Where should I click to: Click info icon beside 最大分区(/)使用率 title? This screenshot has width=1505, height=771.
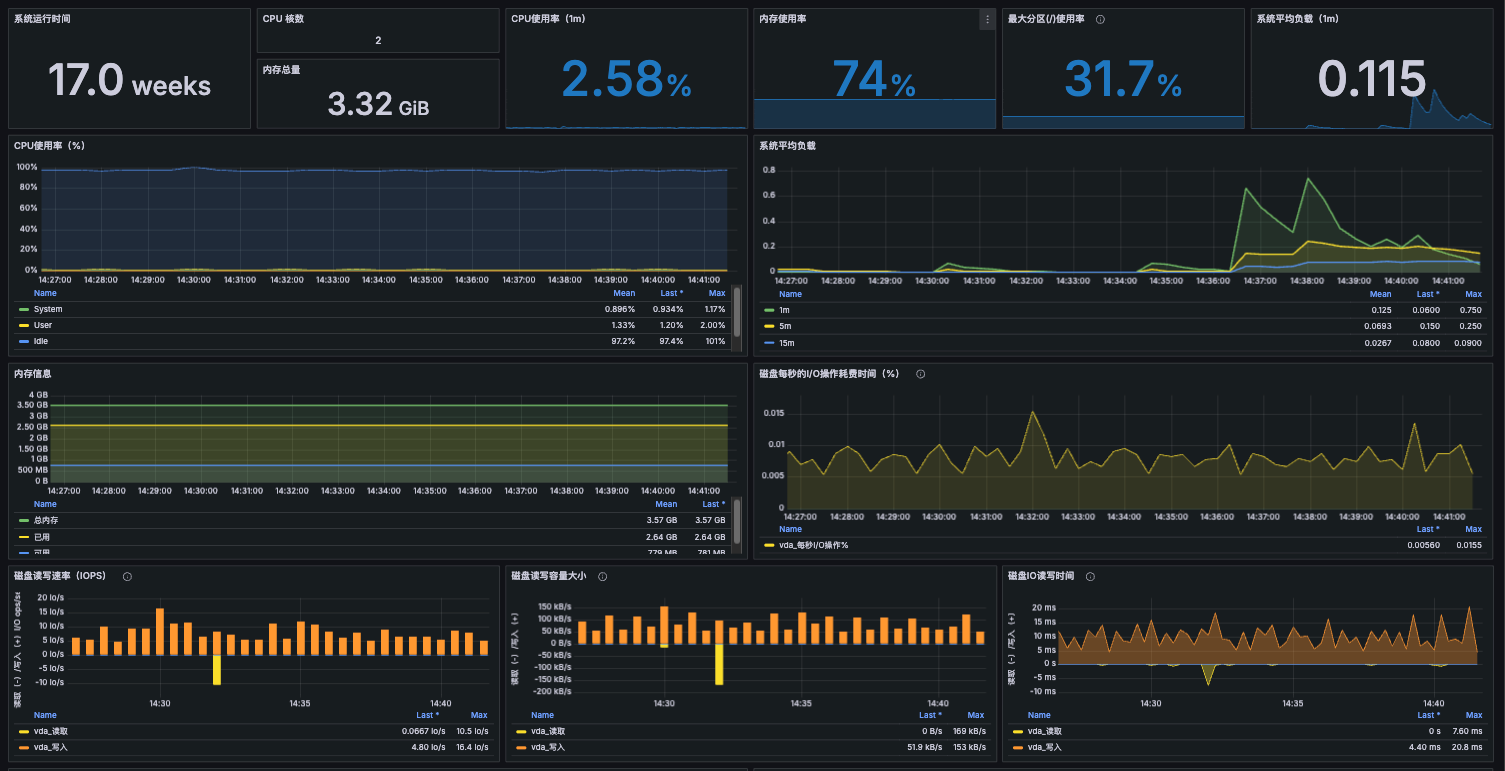(x=1100, y=19)
